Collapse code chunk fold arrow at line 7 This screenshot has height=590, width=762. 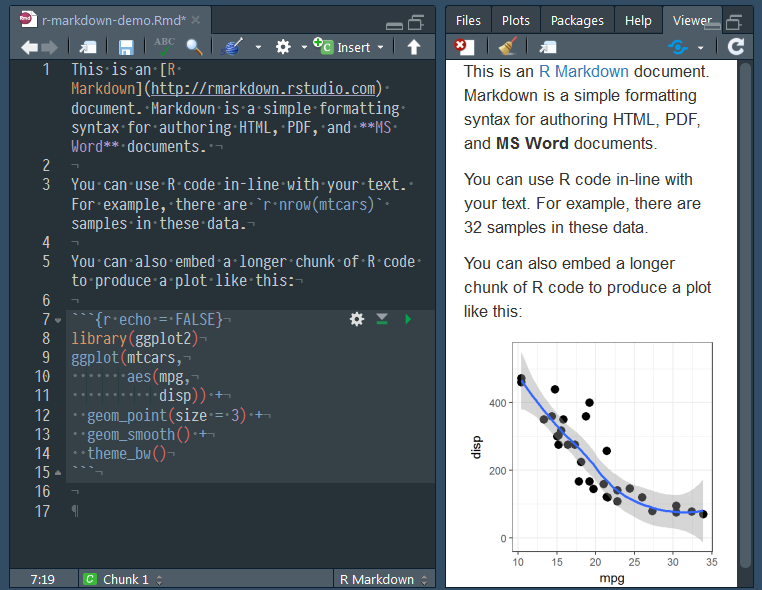(57, 320)
